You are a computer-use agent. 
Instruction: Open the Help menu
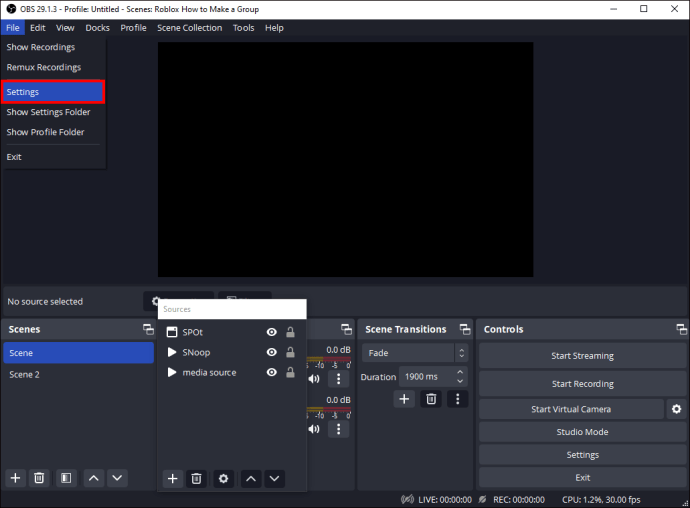pyautogui.click(x=274, y=28)
